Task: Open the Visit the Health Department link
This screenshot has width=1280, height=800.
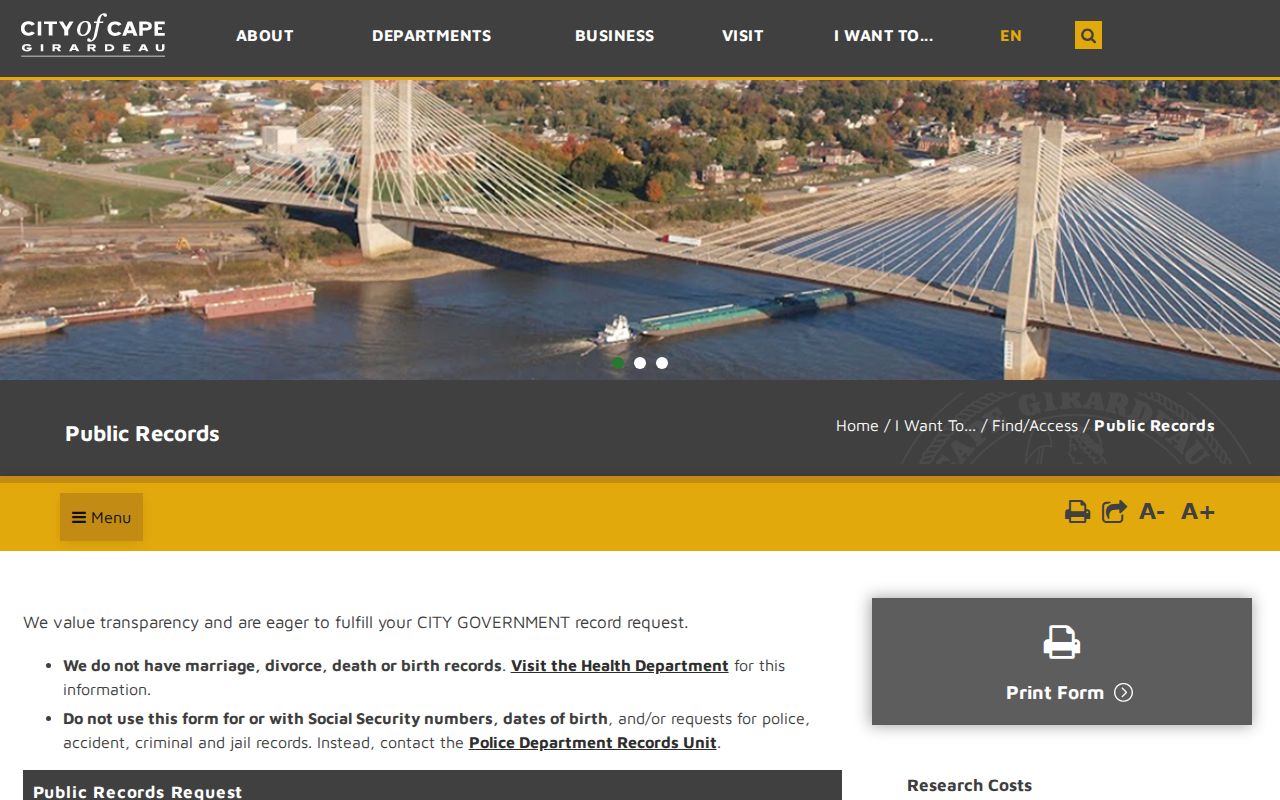Action: coord(620,666)
